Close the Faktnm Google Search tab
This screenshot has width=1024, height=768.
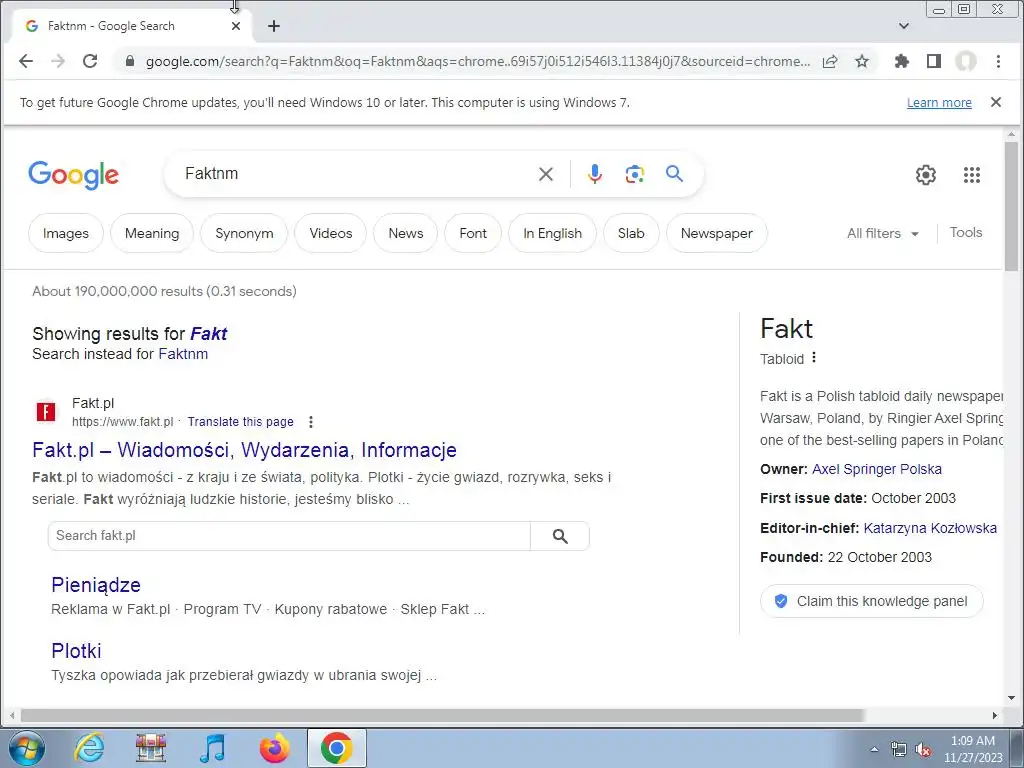236,26
